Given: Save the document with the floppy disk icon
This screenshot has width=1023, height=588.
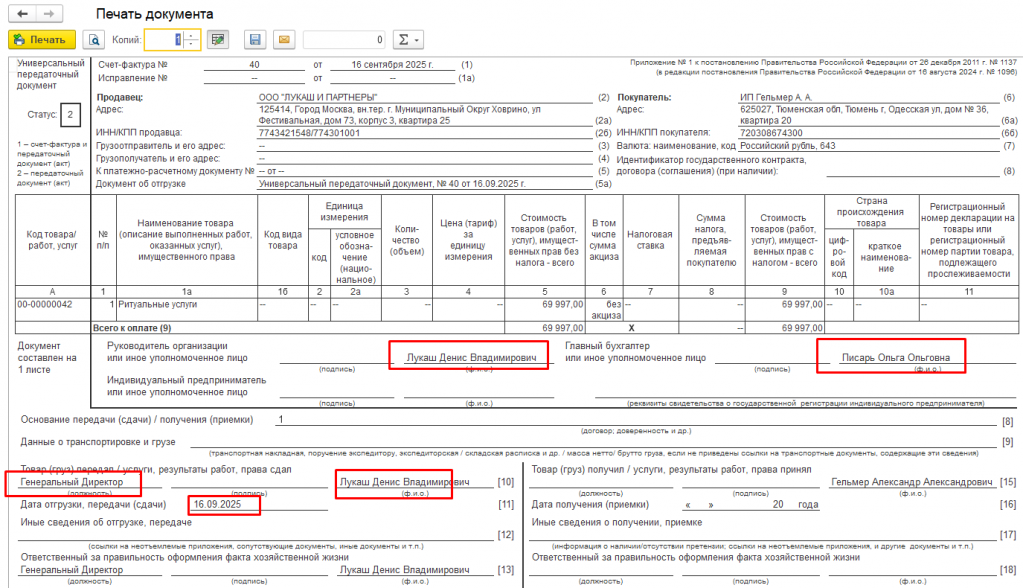Looking at the screenshot, I should tap(255, 40).
